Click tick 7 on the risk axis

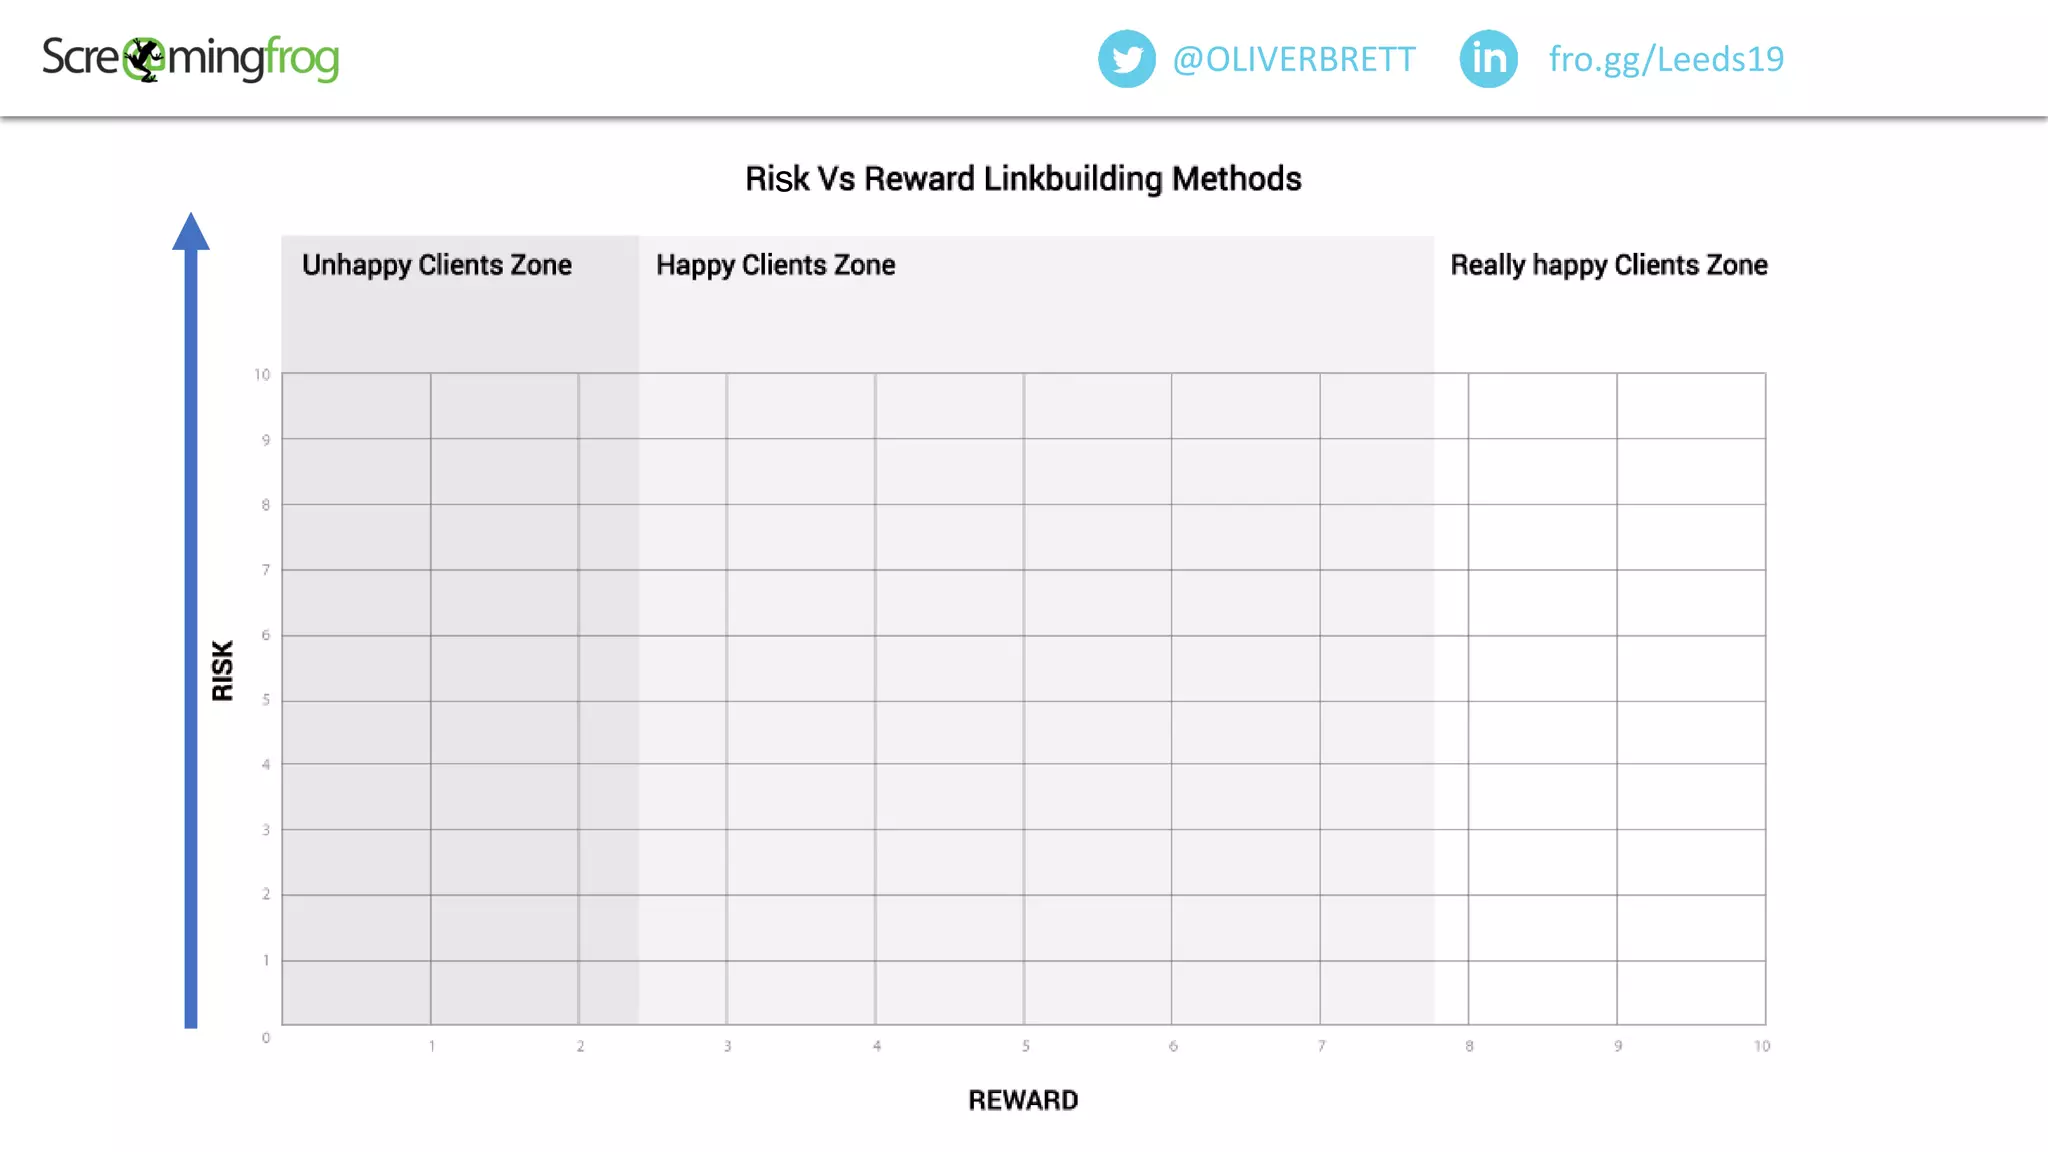point(266,570)
